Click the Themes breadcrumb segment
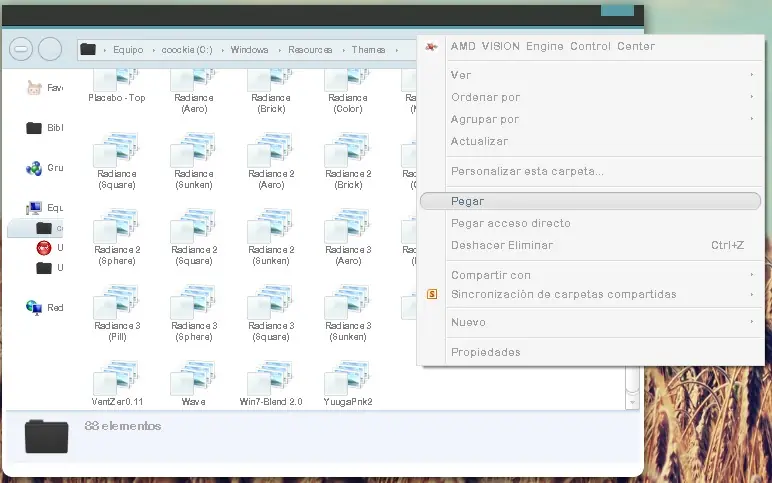This screenshot has width=772, height=483. [368, 50]
